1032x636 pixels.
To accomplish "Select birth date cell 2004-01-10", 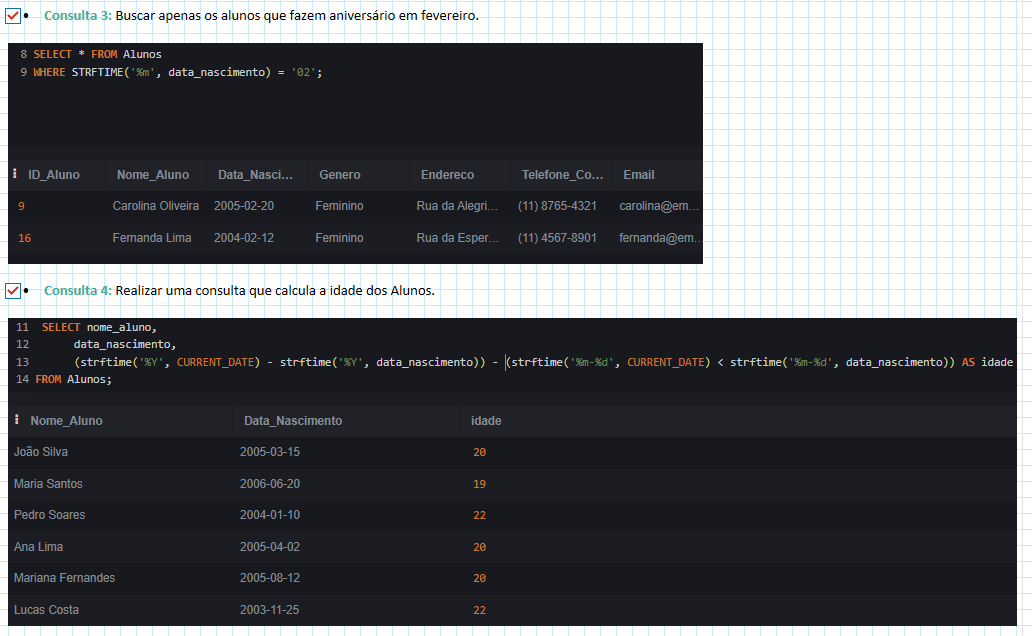I will tap(270, 515).
